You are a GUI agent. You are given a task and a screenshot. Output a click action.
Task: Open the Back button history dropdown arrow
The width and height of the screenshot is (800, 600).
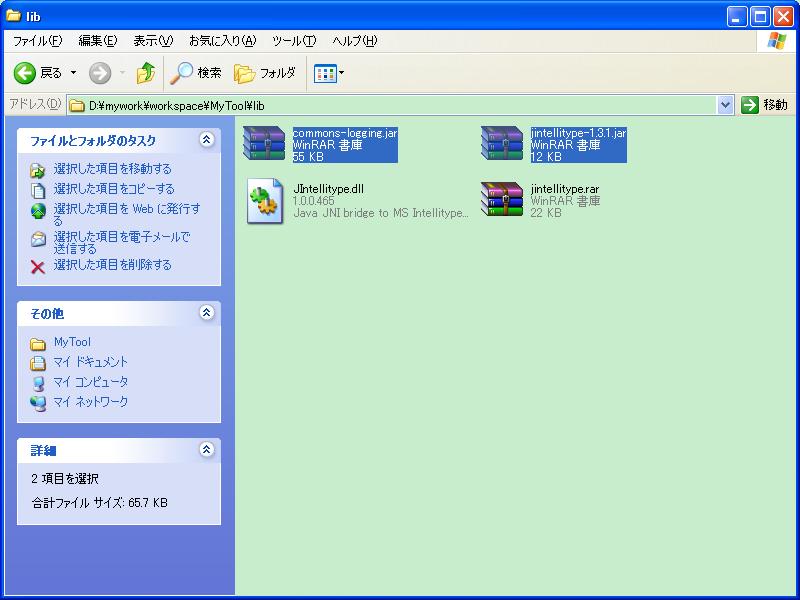pyautogui.click(x=73, y=73)
